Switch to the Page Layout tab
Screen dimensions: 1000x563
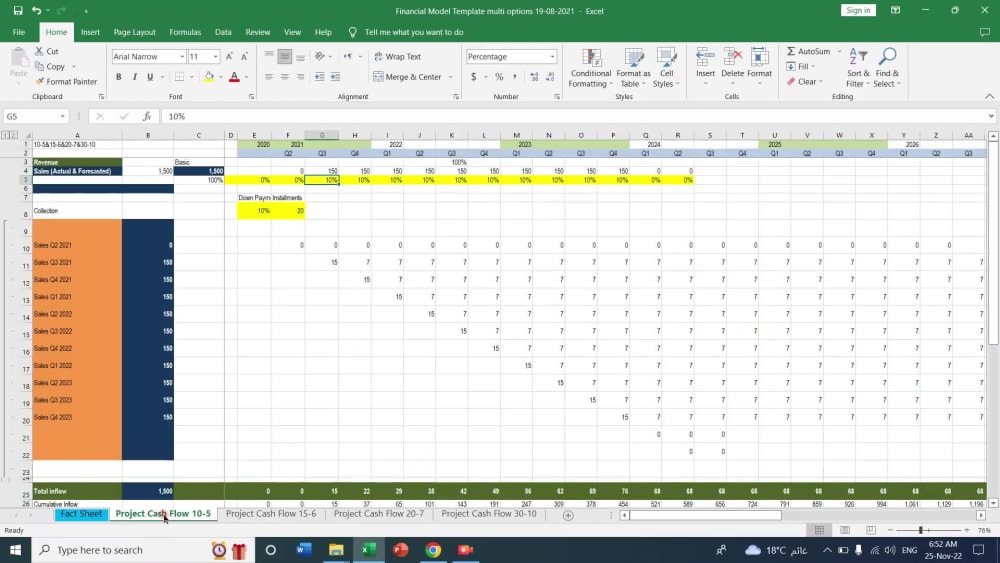pos(135,32)
